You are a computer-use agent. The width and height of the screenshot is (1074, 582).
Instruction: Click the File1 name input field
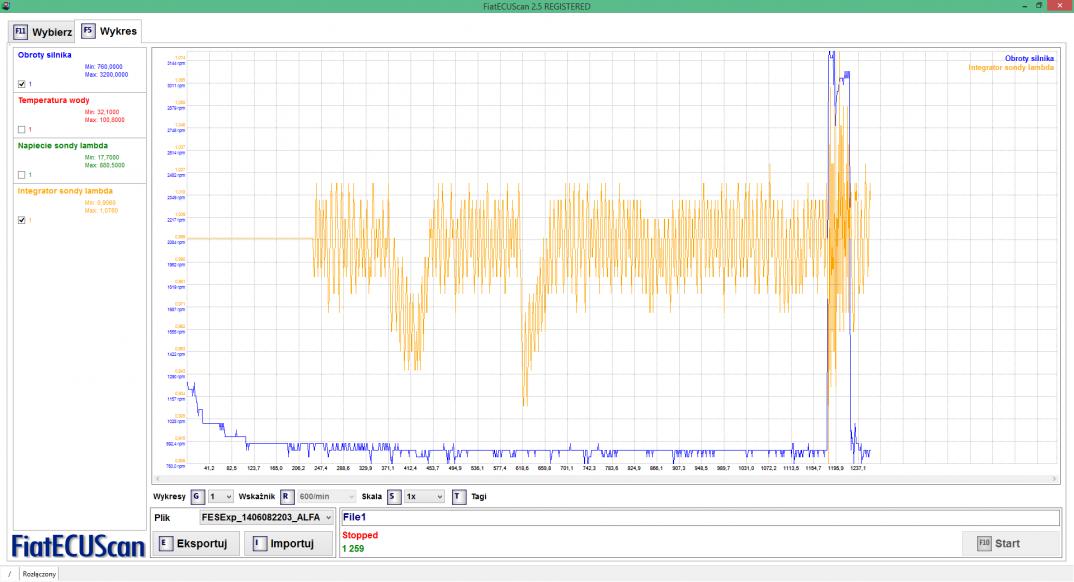click(699, 517)
